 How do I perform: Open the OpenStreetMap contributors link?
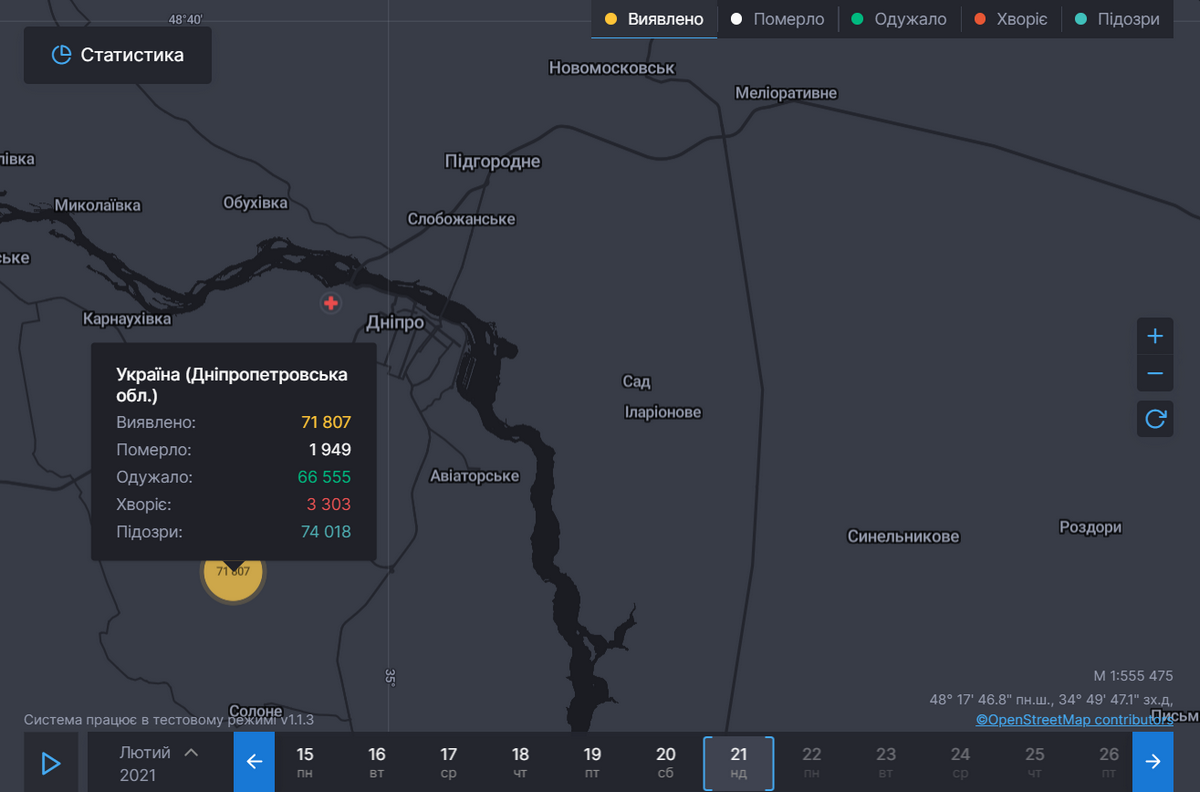click(x=1073, y=720)
